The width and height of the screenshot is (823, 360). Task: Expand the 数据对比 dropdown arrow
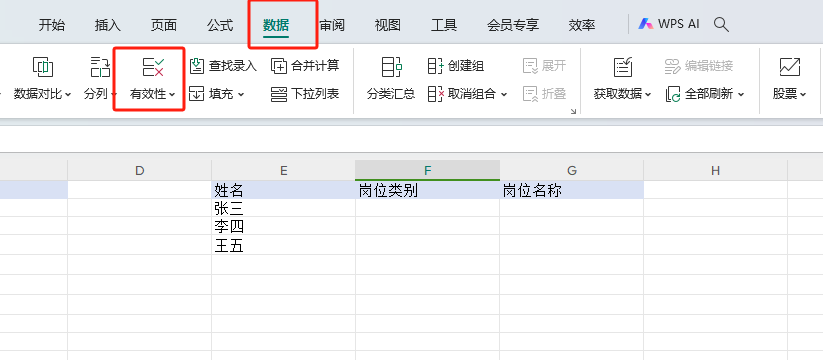[68, 95]
